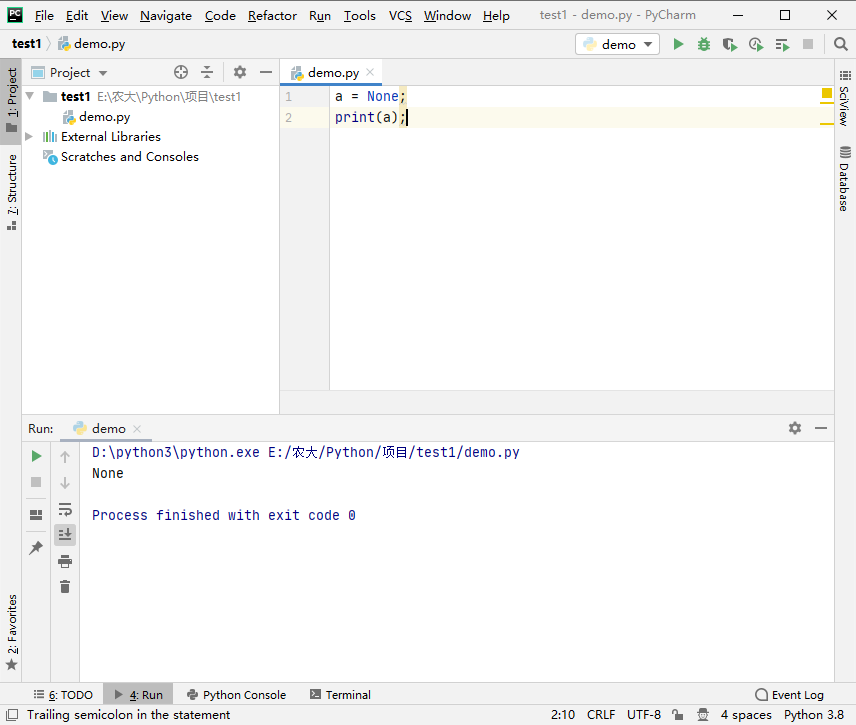Image resolution: width=856 pixels, height=725 pixels.
Task: Expand the External Libraries tree node
Action: click(29, 137)
